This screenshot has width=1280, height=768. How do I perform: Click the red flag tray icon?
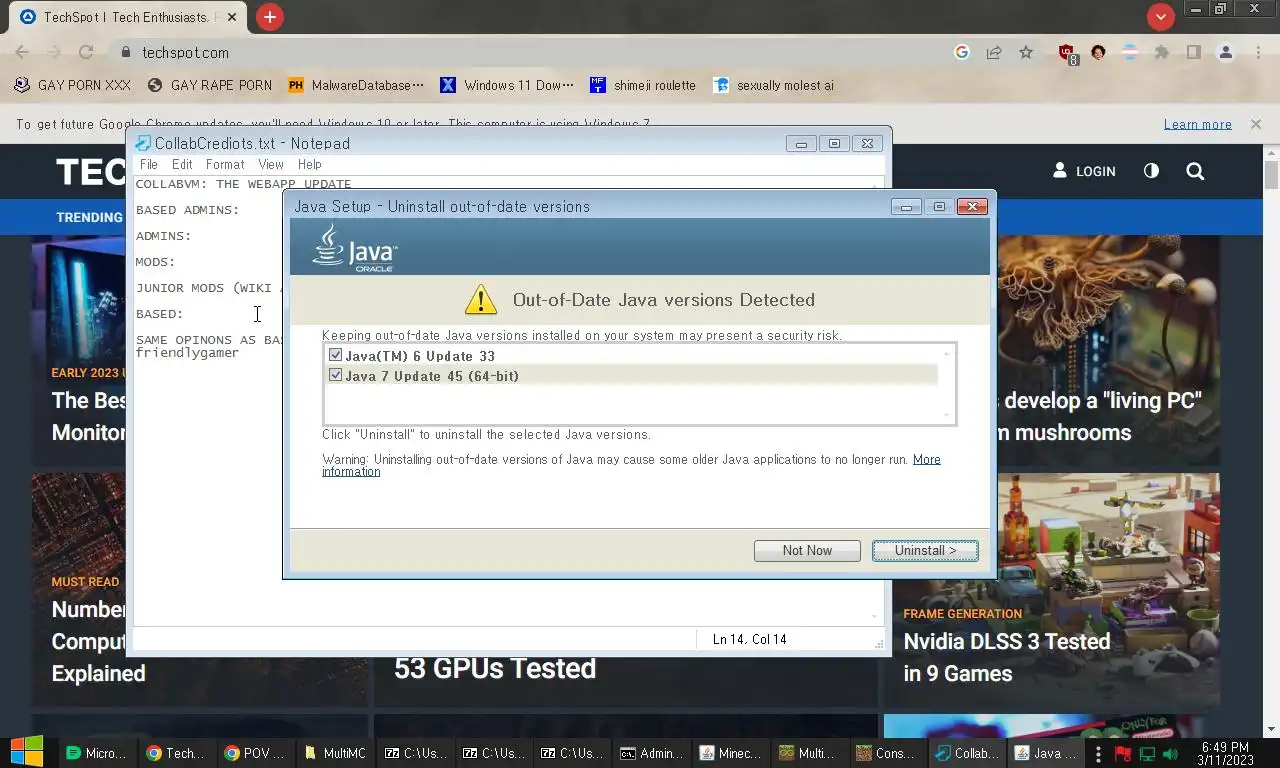1123,754
